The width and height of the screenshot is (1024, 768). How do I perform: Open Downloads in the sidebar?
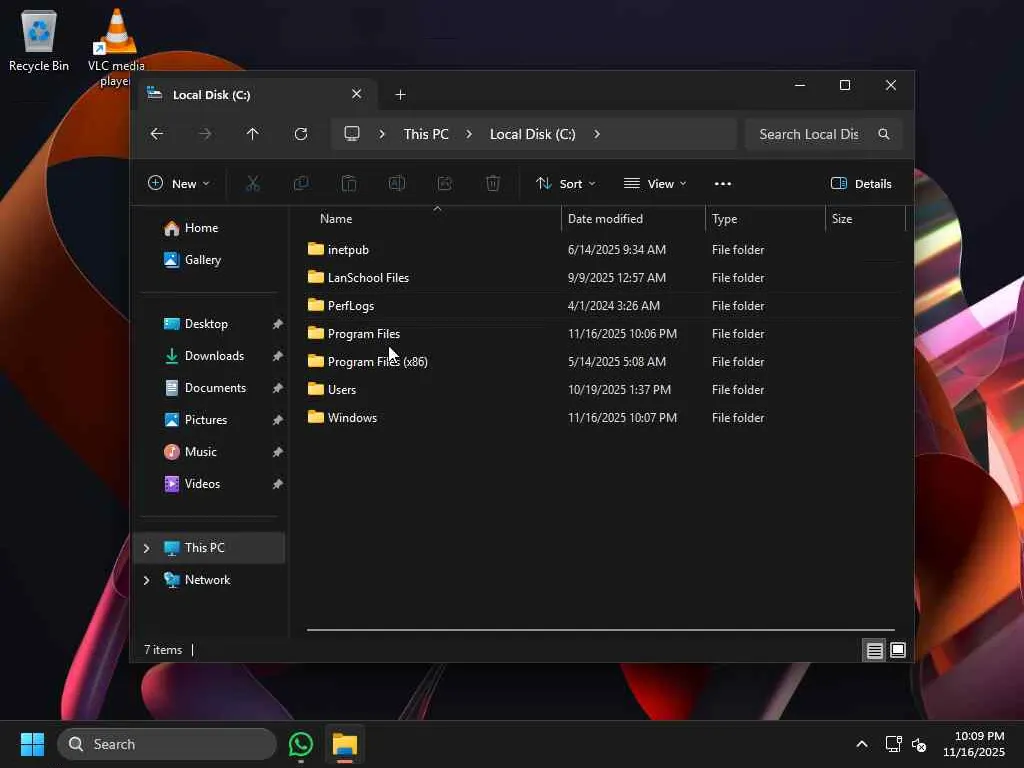pos(214,356)
